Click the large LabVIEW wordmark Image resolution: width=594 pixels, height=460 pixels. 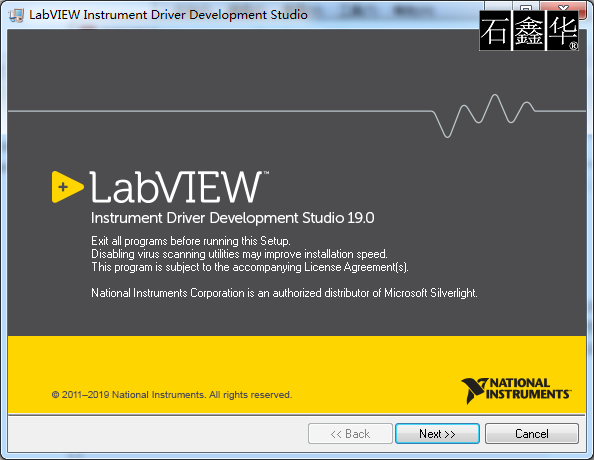click(178, 187)
